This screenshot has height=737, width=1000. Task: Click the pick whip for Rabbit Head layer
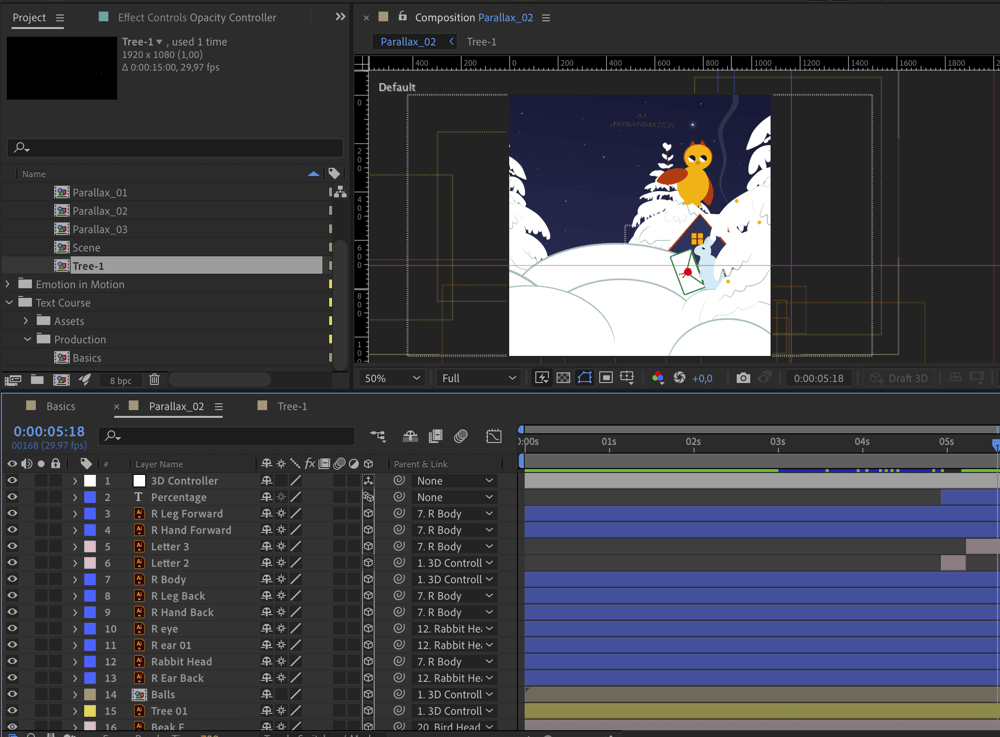[399, 662]
